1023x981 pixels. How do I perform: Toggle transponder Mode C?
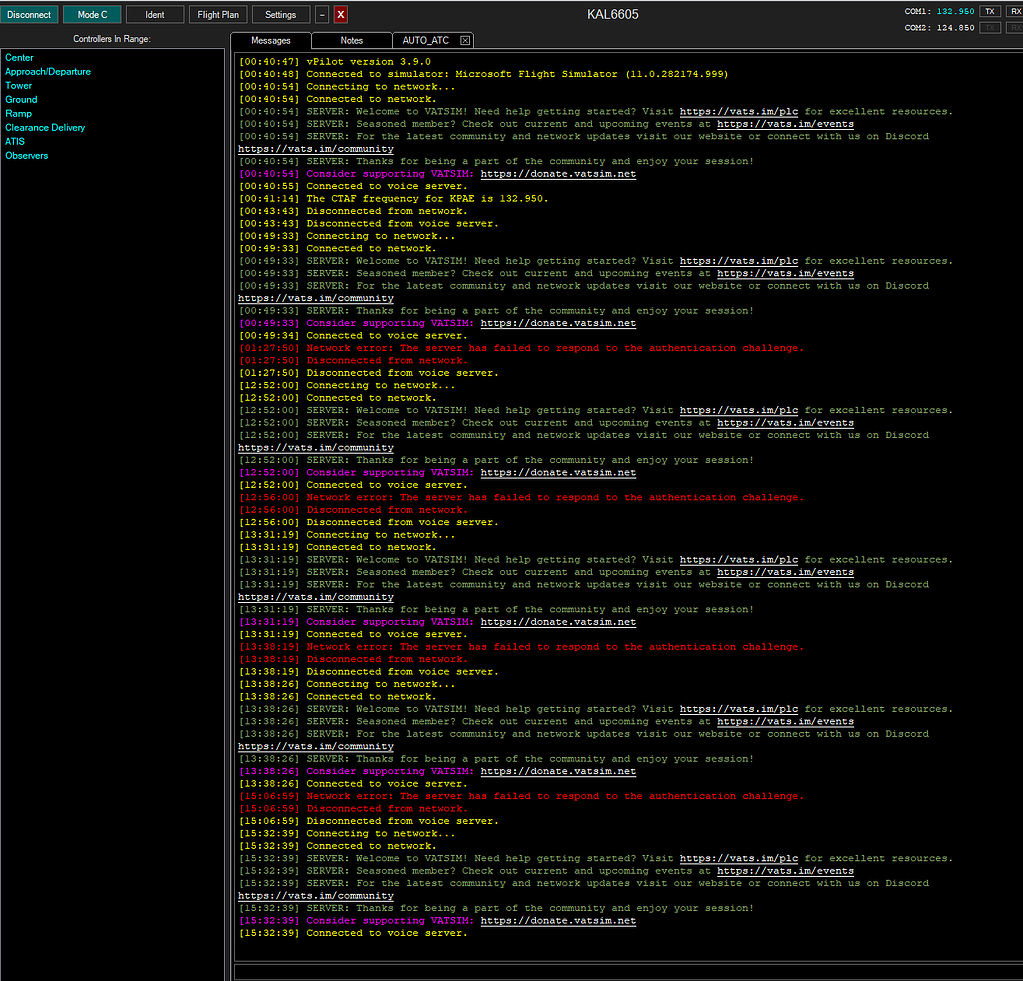pos(92,15)
